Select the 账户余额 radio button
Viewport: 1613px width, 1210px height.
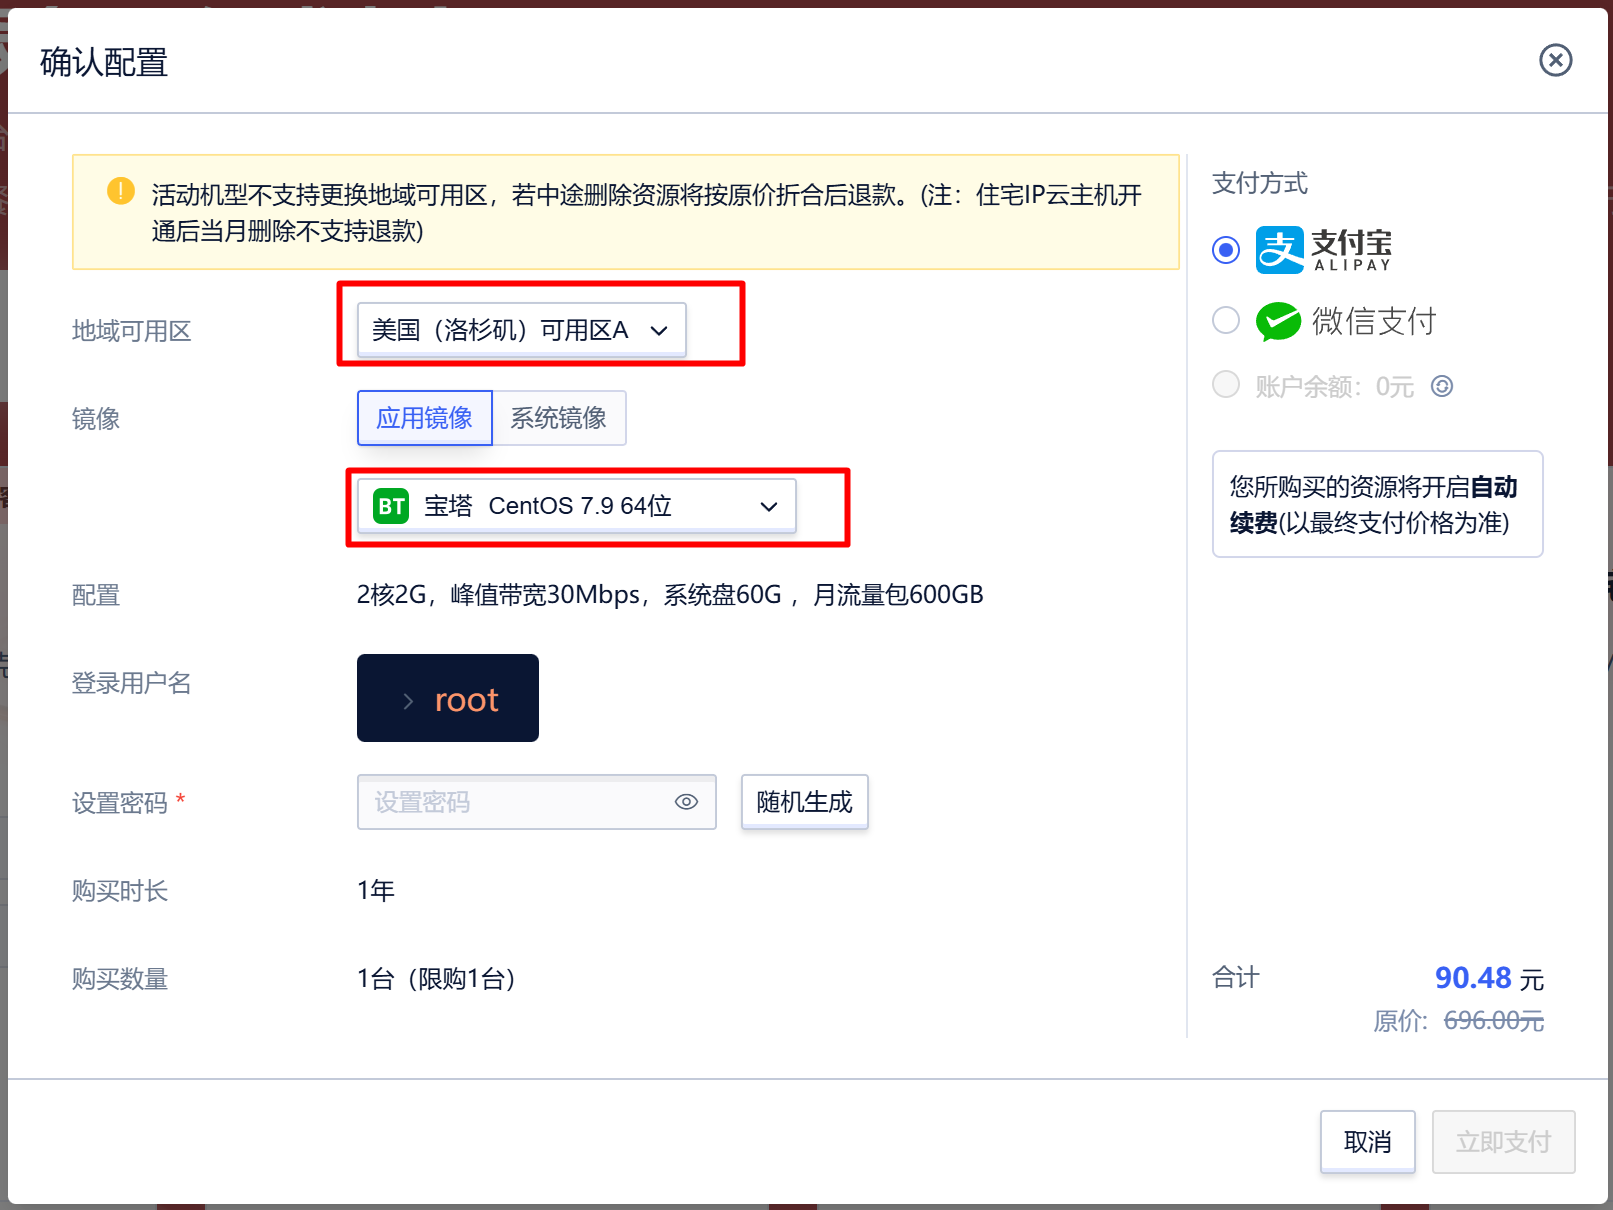1226,385
